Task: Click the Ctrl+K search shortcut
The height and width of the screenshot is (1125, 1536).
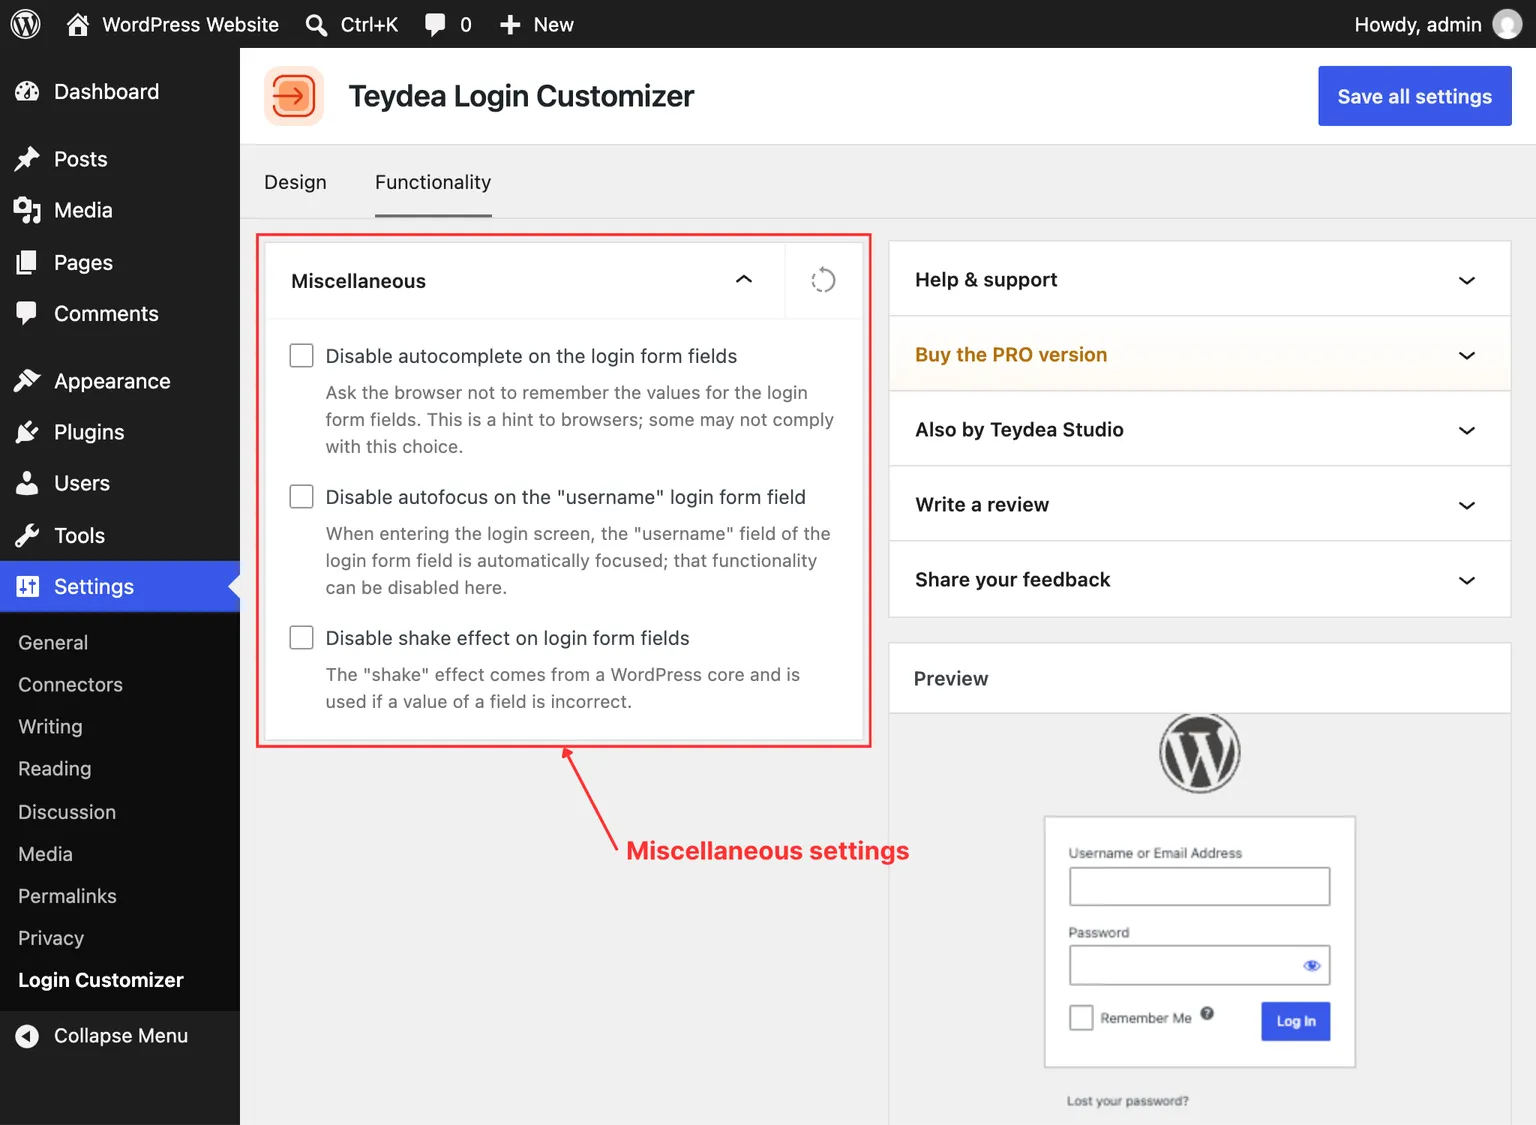Action: (369, 24)
